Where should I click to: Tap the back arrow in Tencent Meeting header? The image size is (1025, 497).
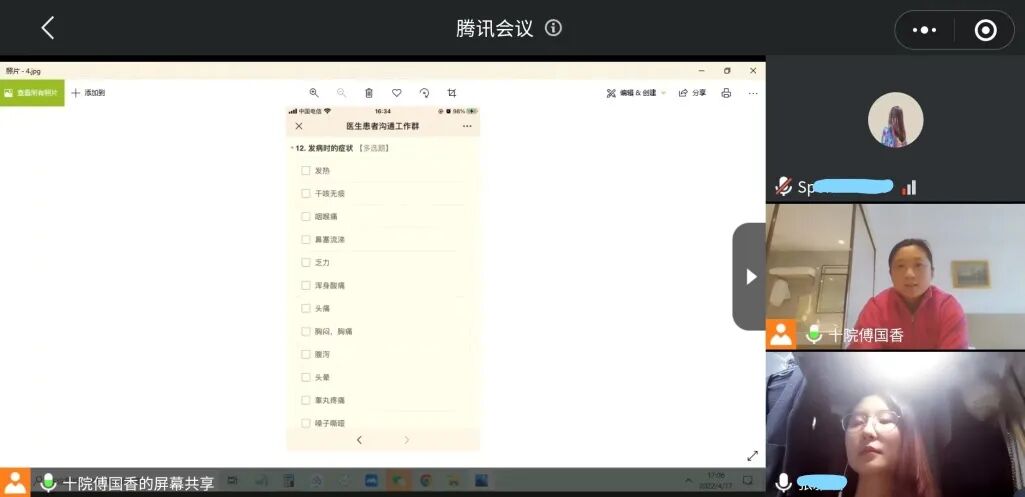pyautogui.click(x=48, y=28)
